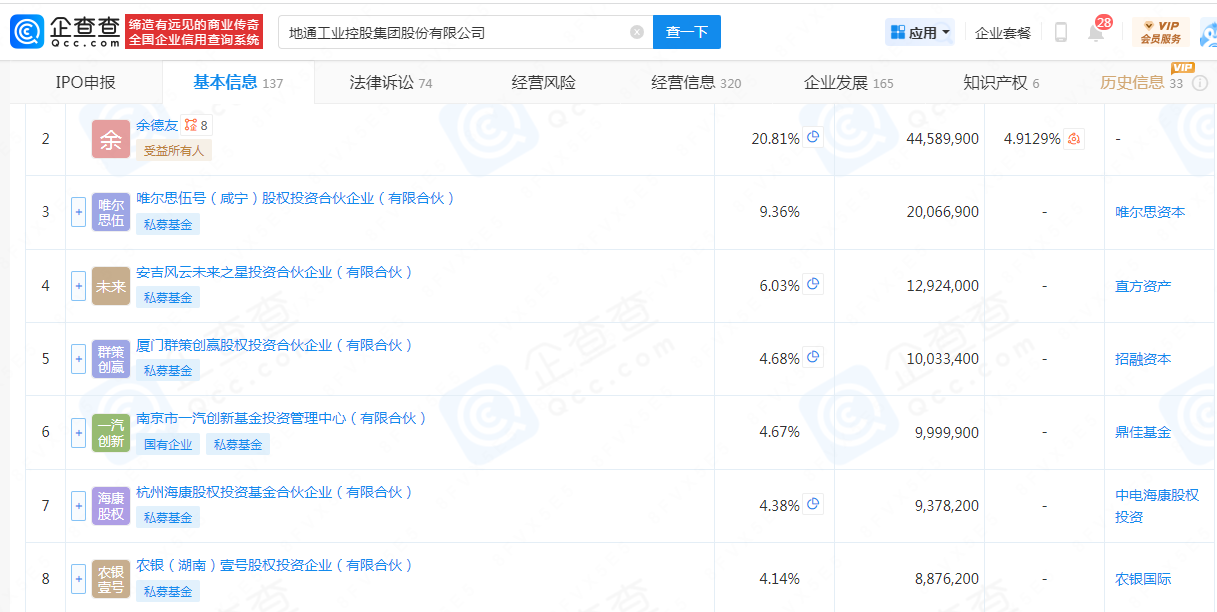Open the 法律诉讼 tab

pyautogui.click(x=390, y=83)
